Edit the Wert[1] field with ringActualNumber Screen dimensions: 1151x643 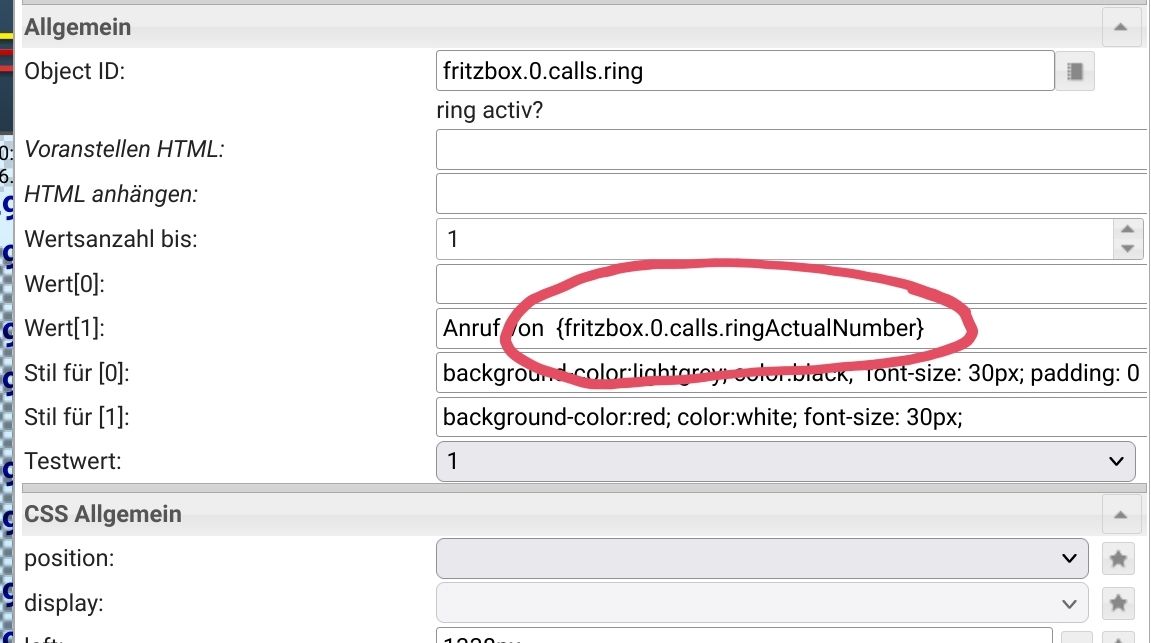pos(790,328)
